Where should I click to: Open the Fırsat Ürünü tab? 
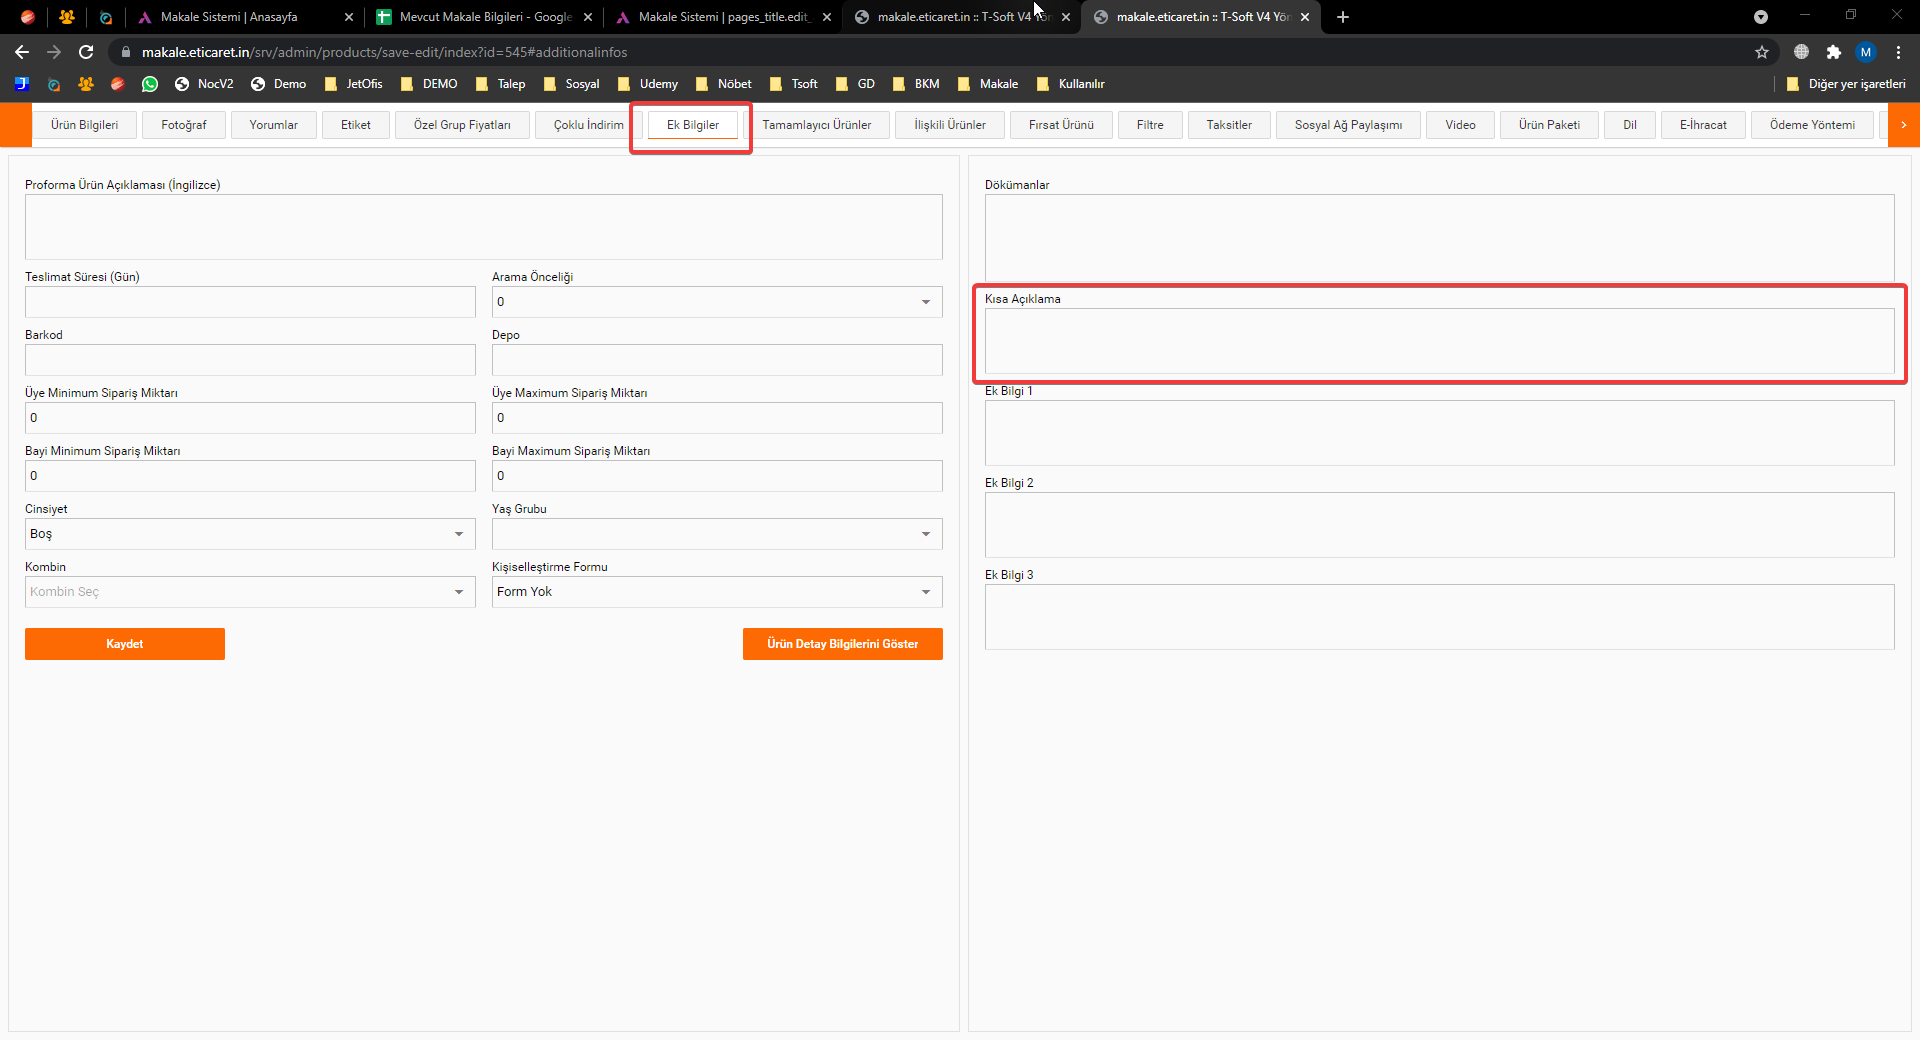[x=1061, y=125]
